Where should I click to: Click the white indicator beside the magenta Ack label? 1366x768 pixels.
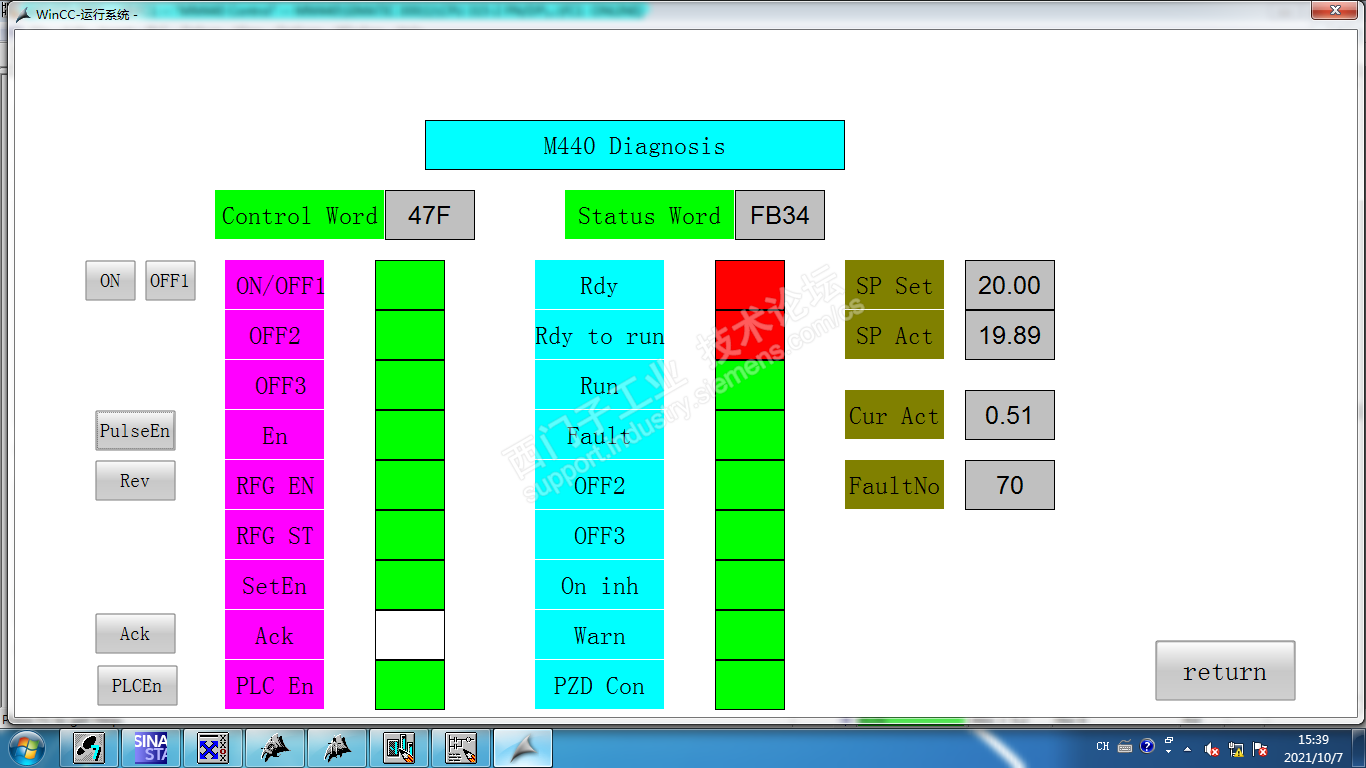(410, 635)
